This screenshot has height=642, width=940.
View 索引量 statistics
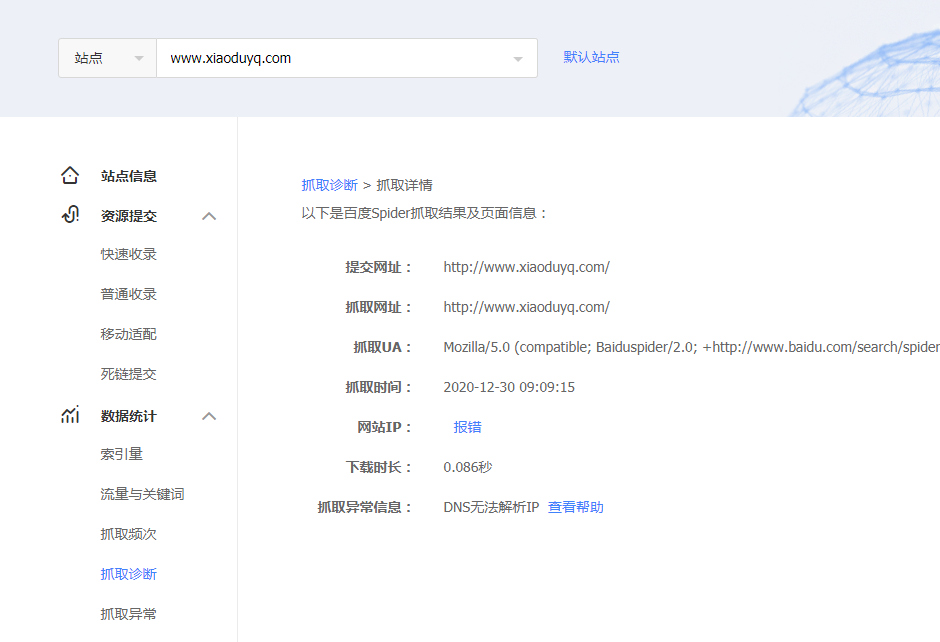click(122, 453)
